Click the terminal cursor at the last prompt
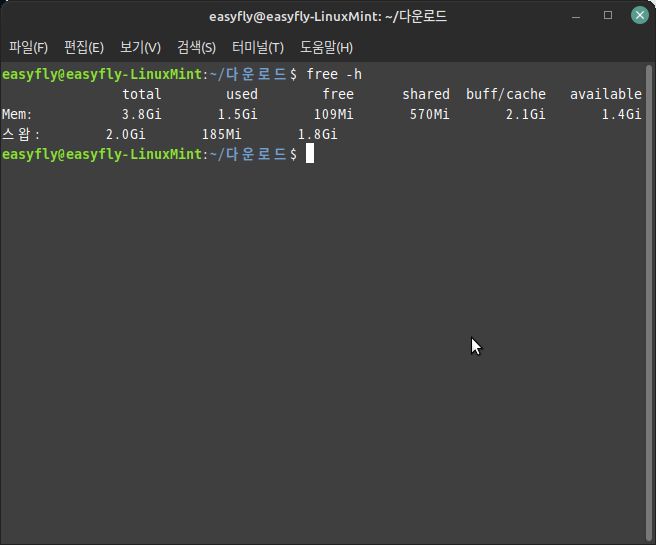Screen dimensions: 656x545 tap(310, 154)
